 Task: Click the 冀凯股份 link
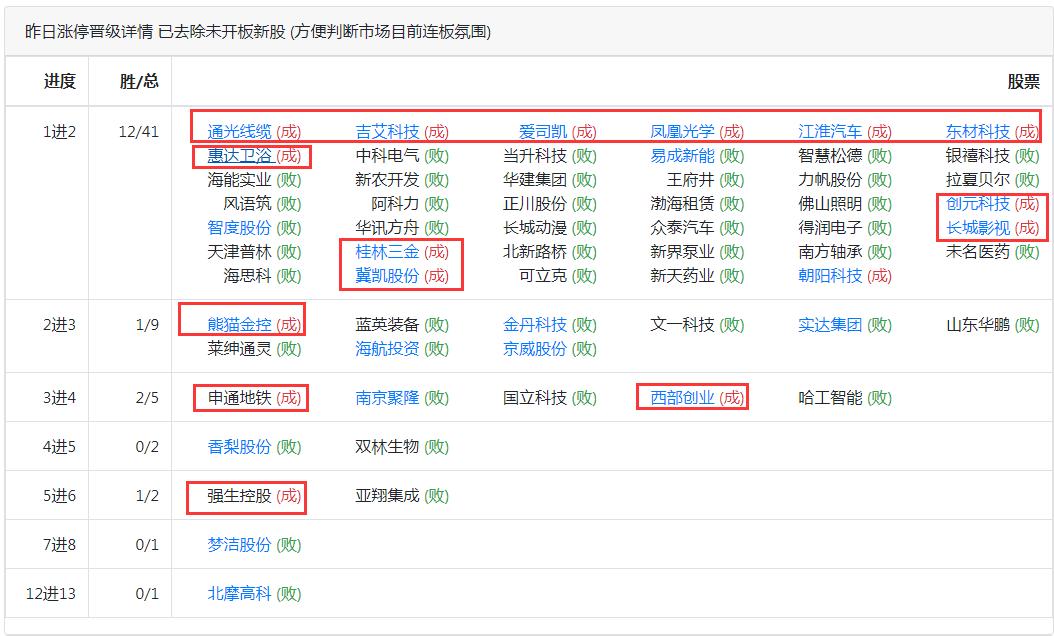tap(387, 276)
